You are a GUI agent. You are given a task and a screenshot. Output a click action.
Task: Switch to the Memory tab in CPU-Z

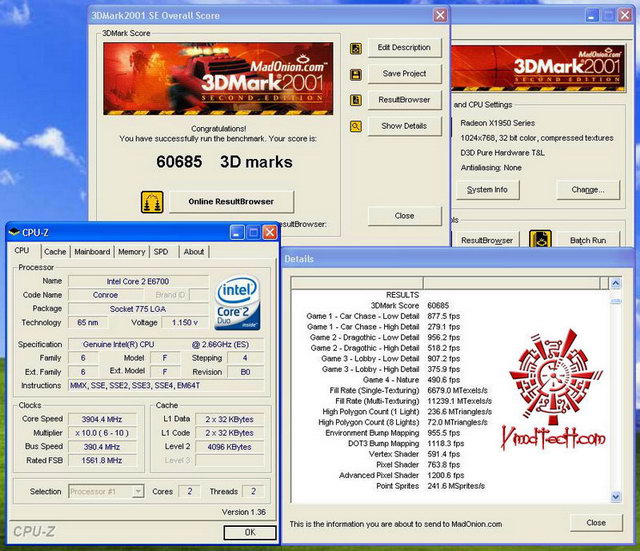pyautogui.click(x=131, y=252)
